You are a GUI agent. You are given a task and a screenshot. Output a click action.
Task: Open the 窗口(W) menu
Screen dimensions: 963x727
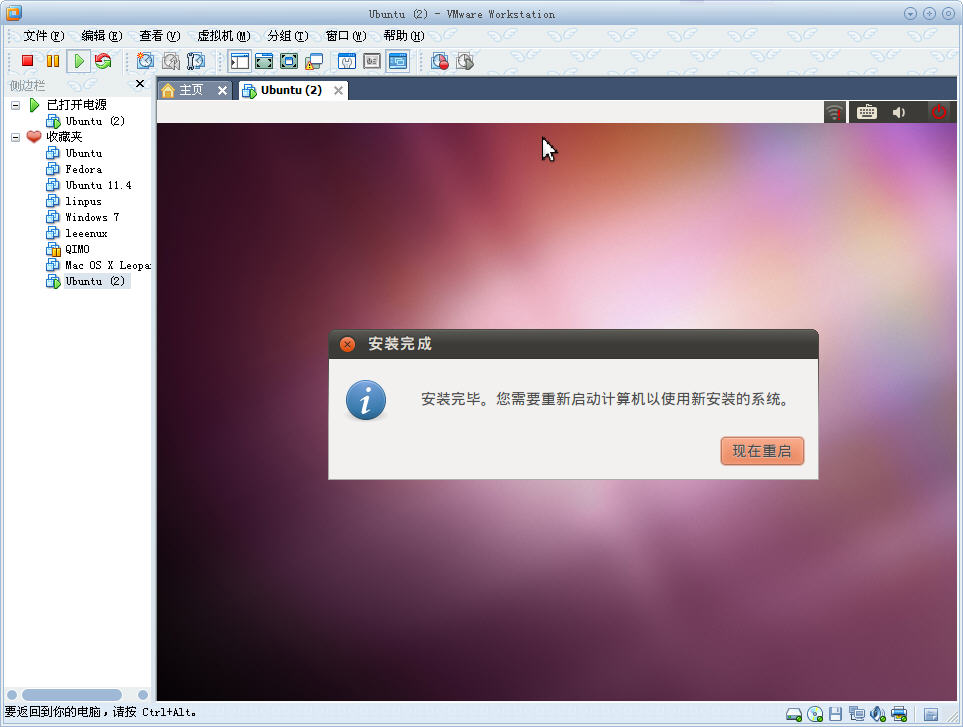(346, 36)
